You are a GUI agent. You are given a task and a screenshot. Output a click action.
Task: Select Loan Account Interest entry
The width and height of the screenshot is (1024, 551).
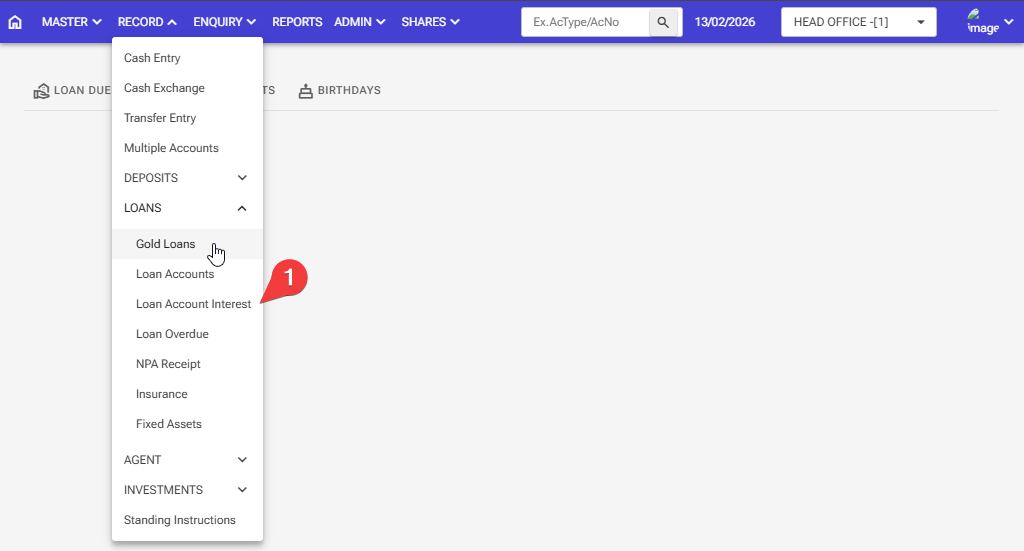193,304
